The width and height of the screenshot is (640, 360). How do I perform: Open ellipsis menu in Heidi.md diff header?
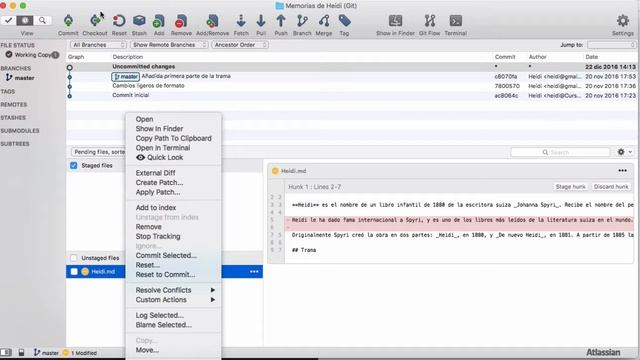[x=622, y=171]
